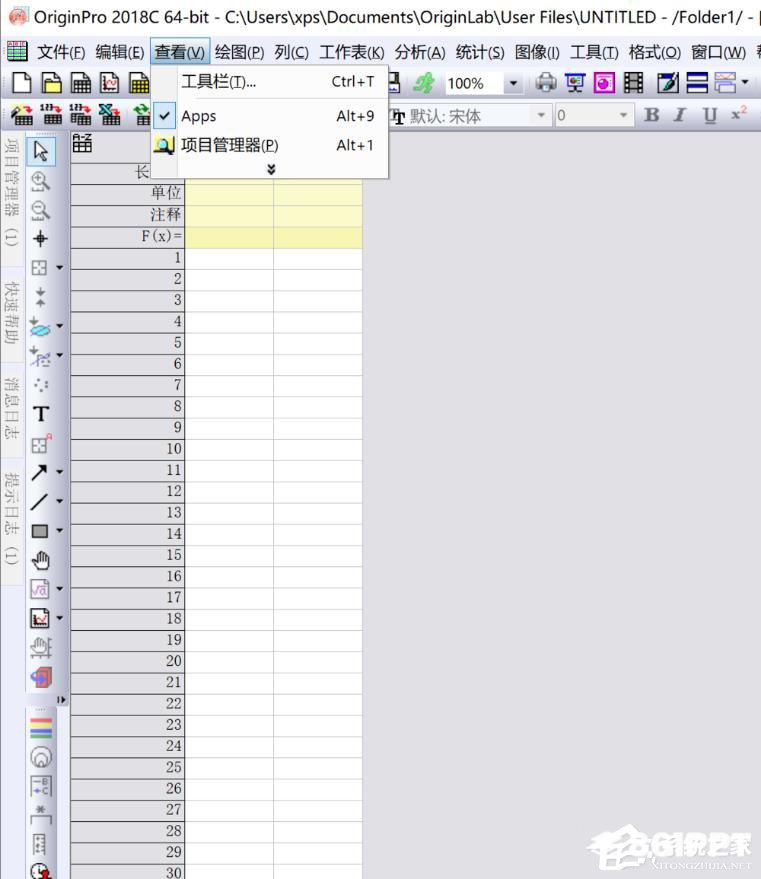Click the Print icon
Viewport: 761px width, 879px height.
[545, 83]
